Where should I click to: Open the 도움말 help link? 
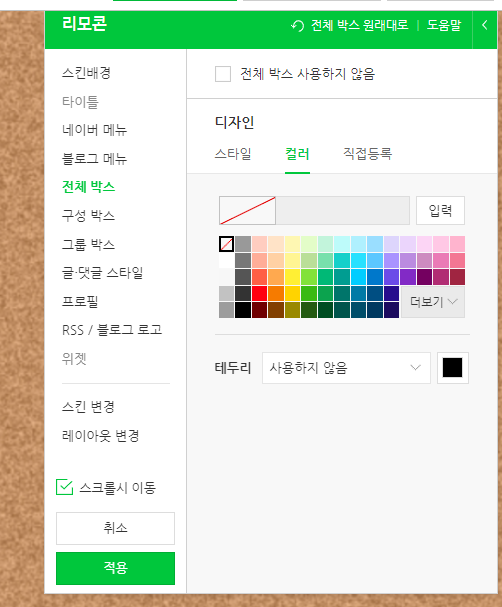[x=444, y=26]
